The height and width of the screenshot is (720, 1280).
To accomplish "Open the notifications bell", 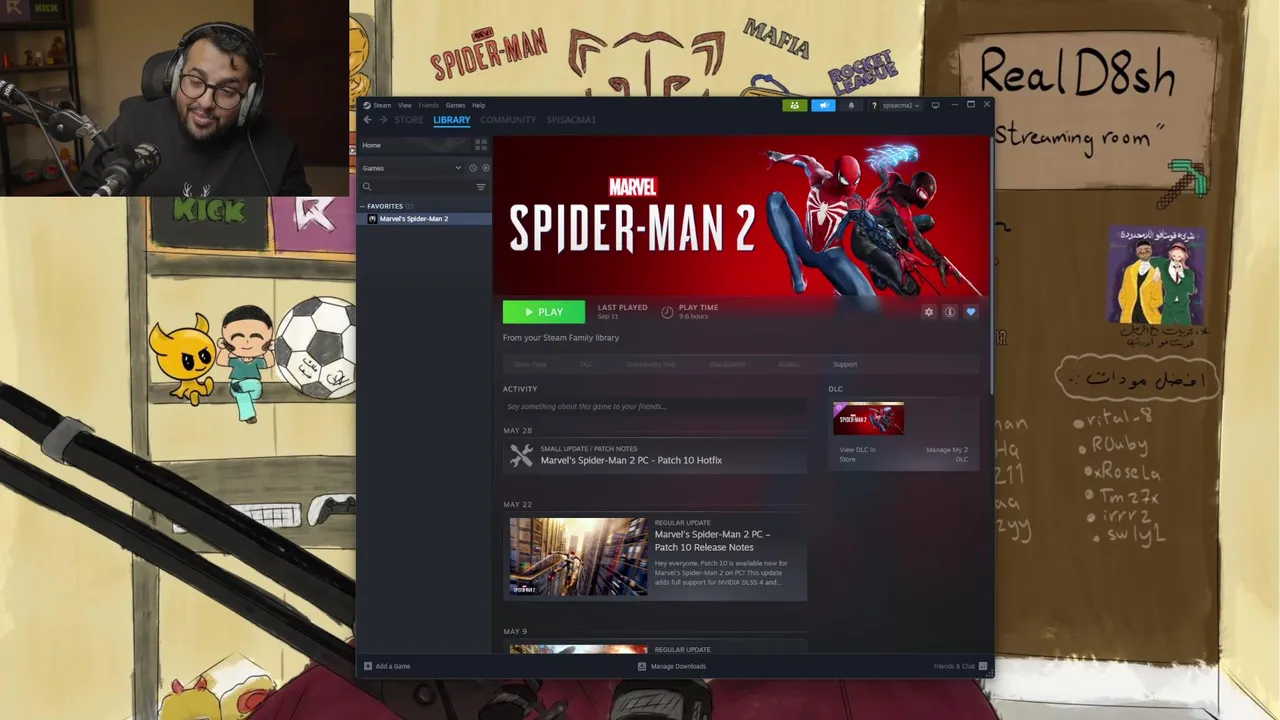I will 852,105.
